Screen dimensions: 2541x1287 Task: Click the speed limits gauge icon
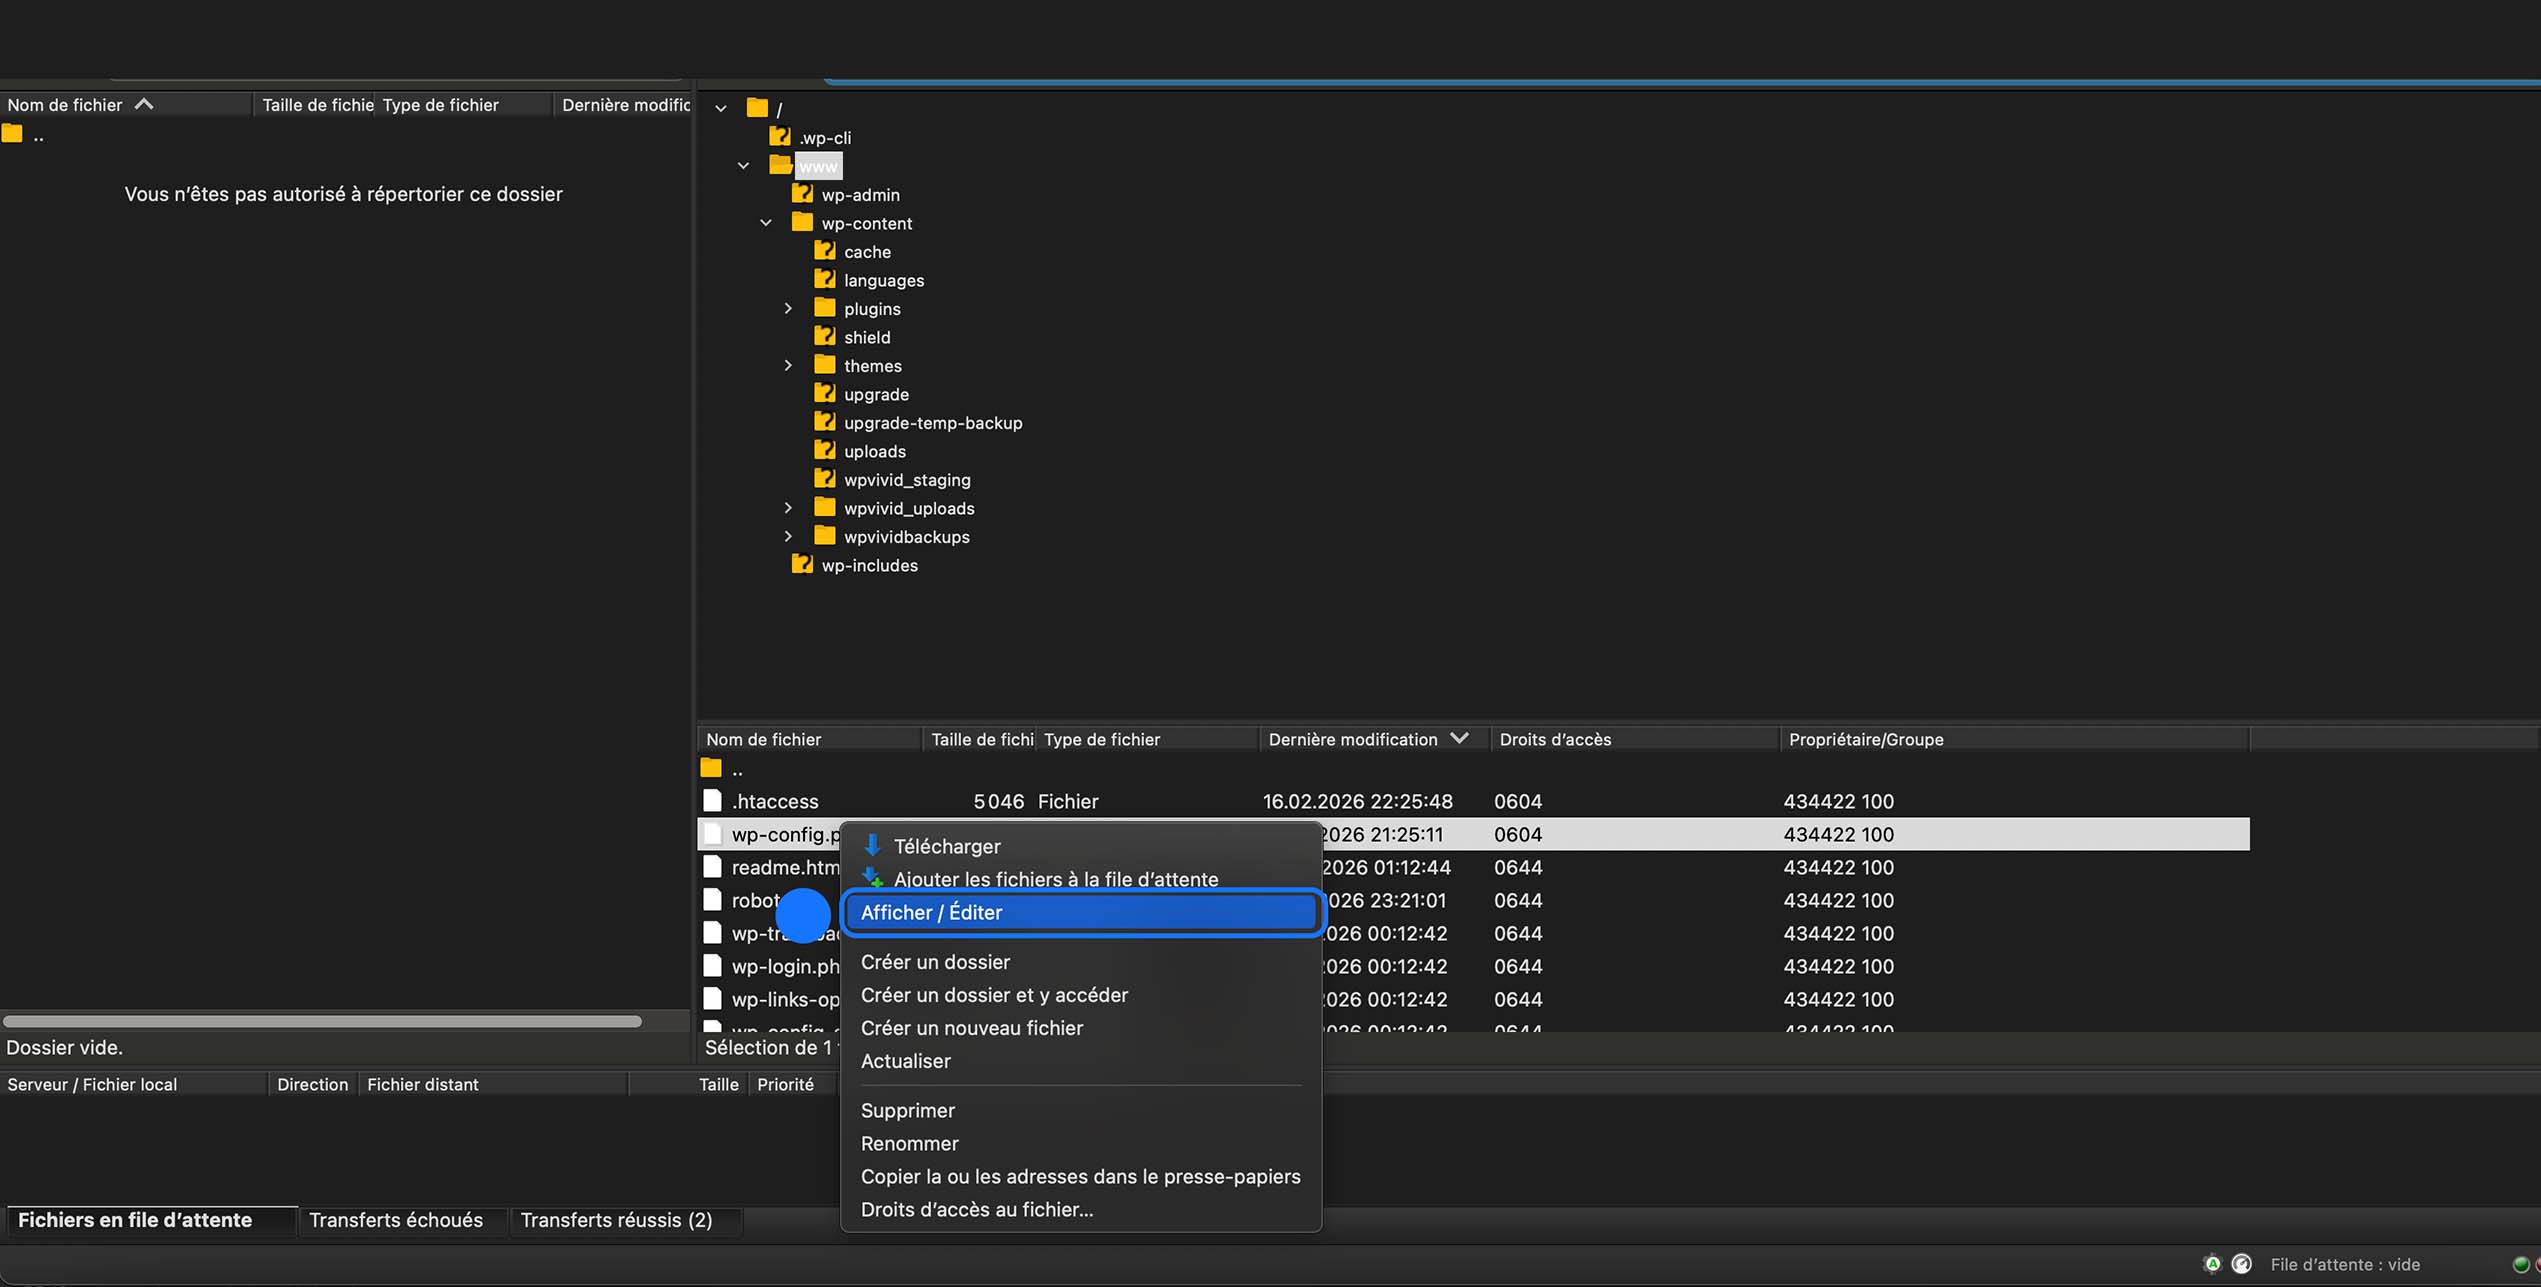point(2241,1264)
